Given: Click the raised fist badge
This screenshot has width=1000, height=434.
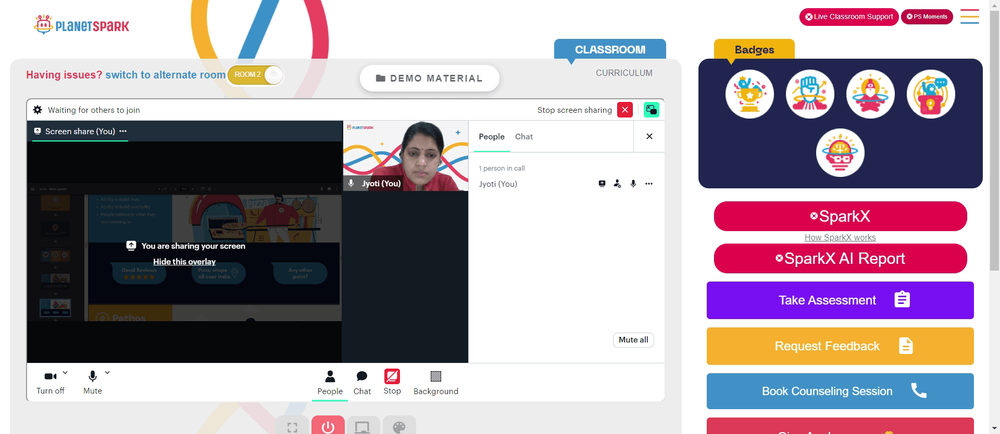Looking at the screenshot, I should [810, 94].
